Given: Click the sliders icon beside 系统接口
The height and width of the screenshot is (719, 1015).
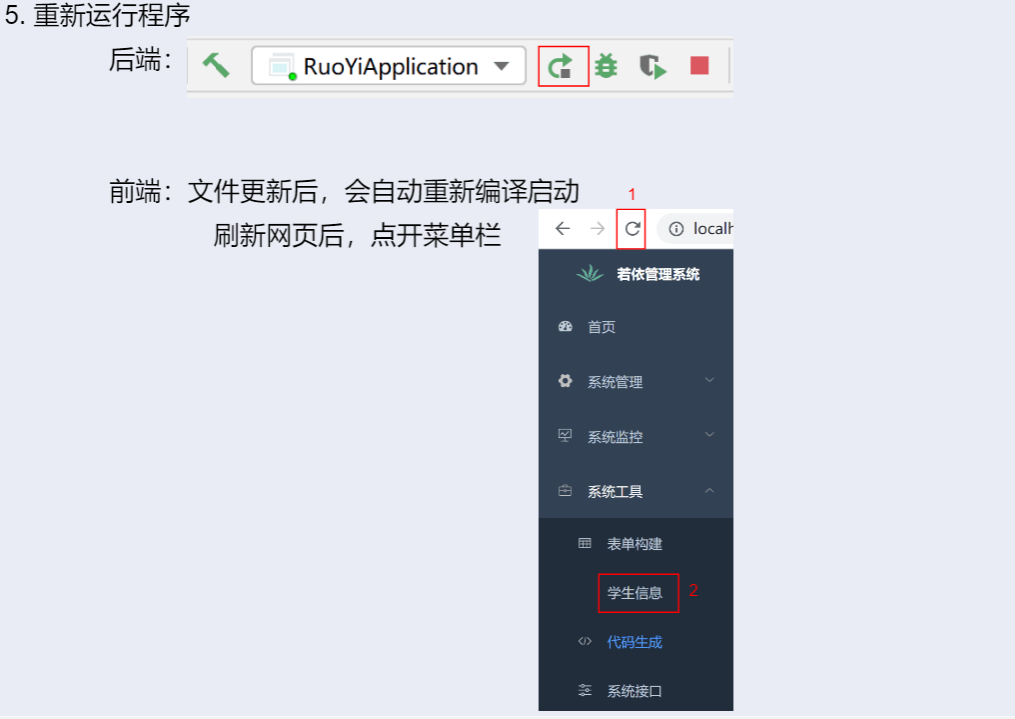Looking at the screenshot, I should (x=585, y=690).
